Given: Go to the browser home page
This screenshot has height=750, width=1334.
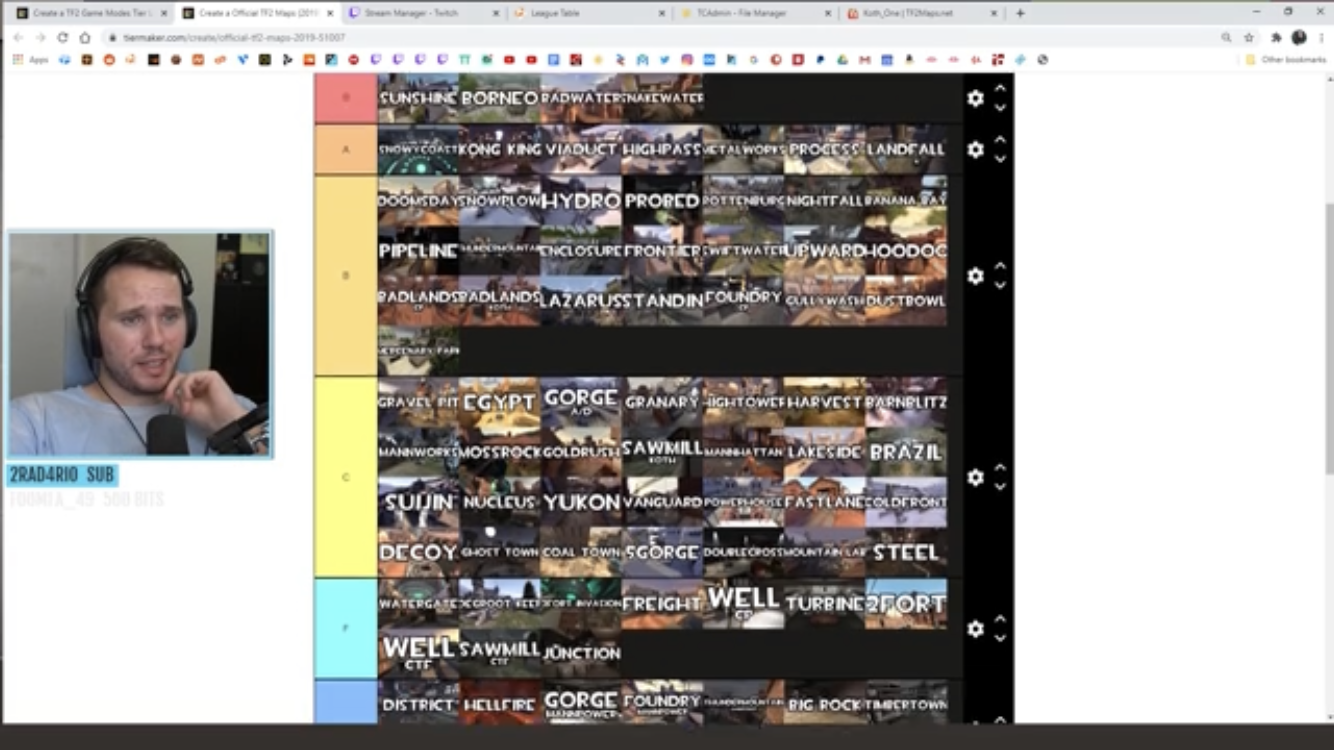Looking at the screenshot, I should [85, 37].
